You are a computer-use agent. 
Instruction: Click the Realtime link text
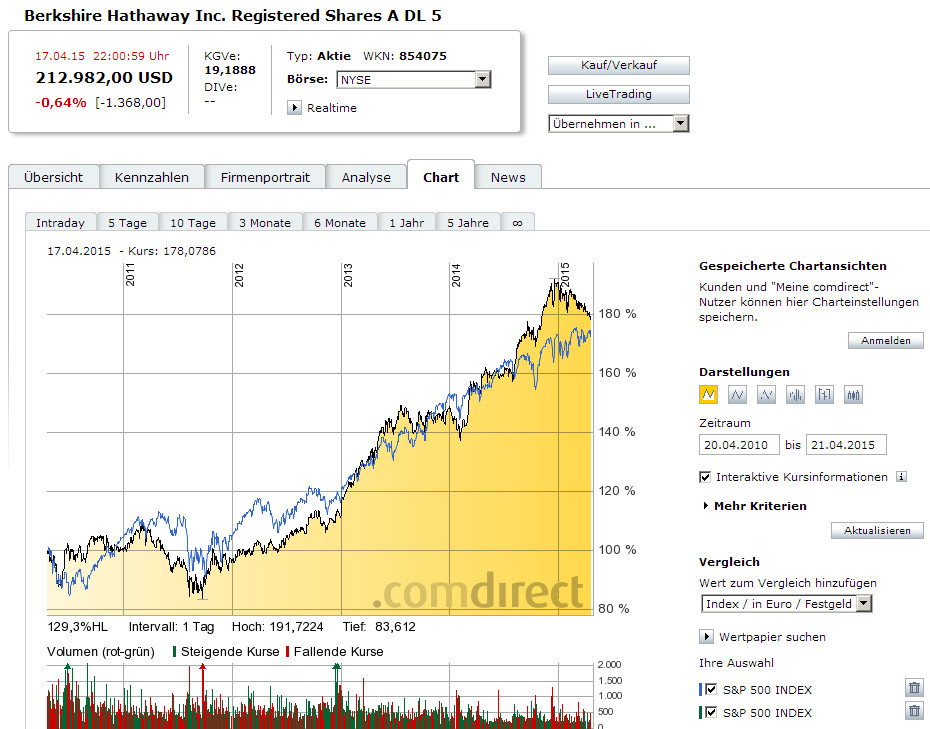coord(332,108)
